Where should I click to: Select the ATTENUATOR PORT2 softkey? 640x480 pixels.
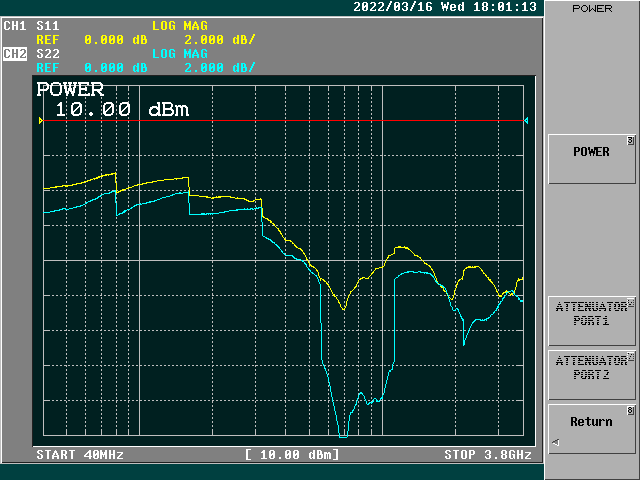click(x=591, y=375)
